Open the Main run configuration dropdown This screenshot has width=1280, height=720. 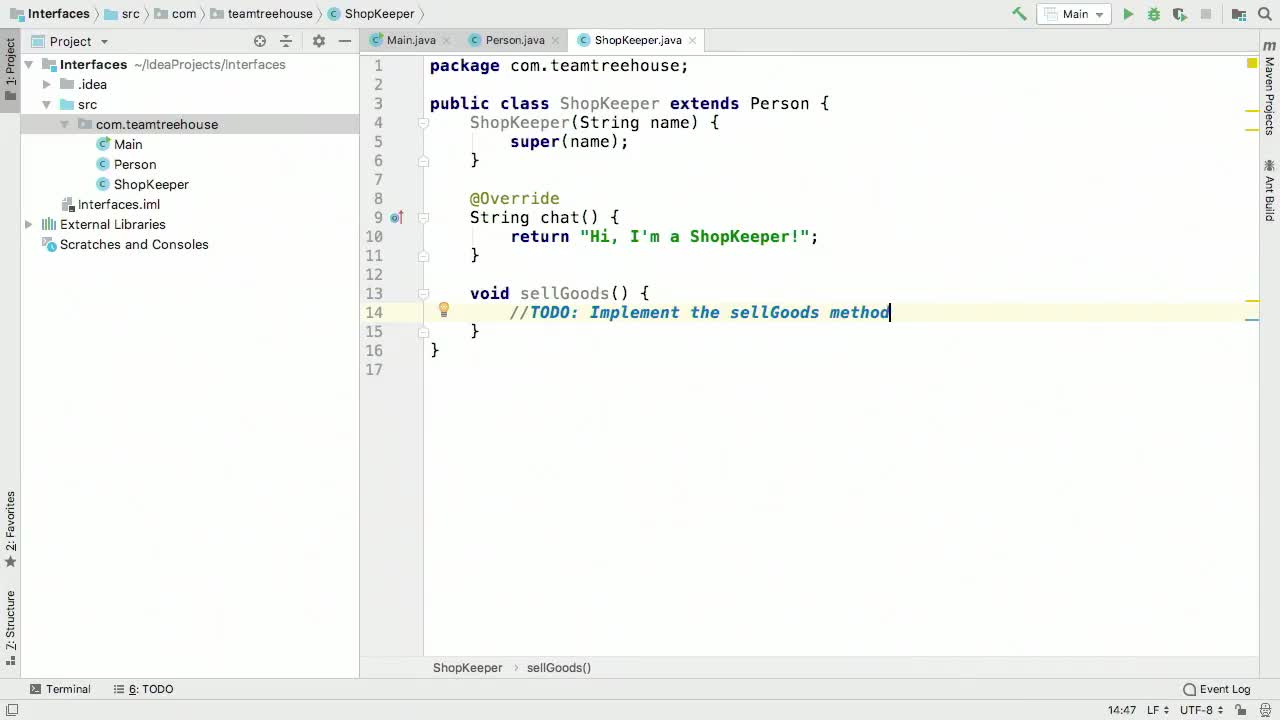[1074, 14]
